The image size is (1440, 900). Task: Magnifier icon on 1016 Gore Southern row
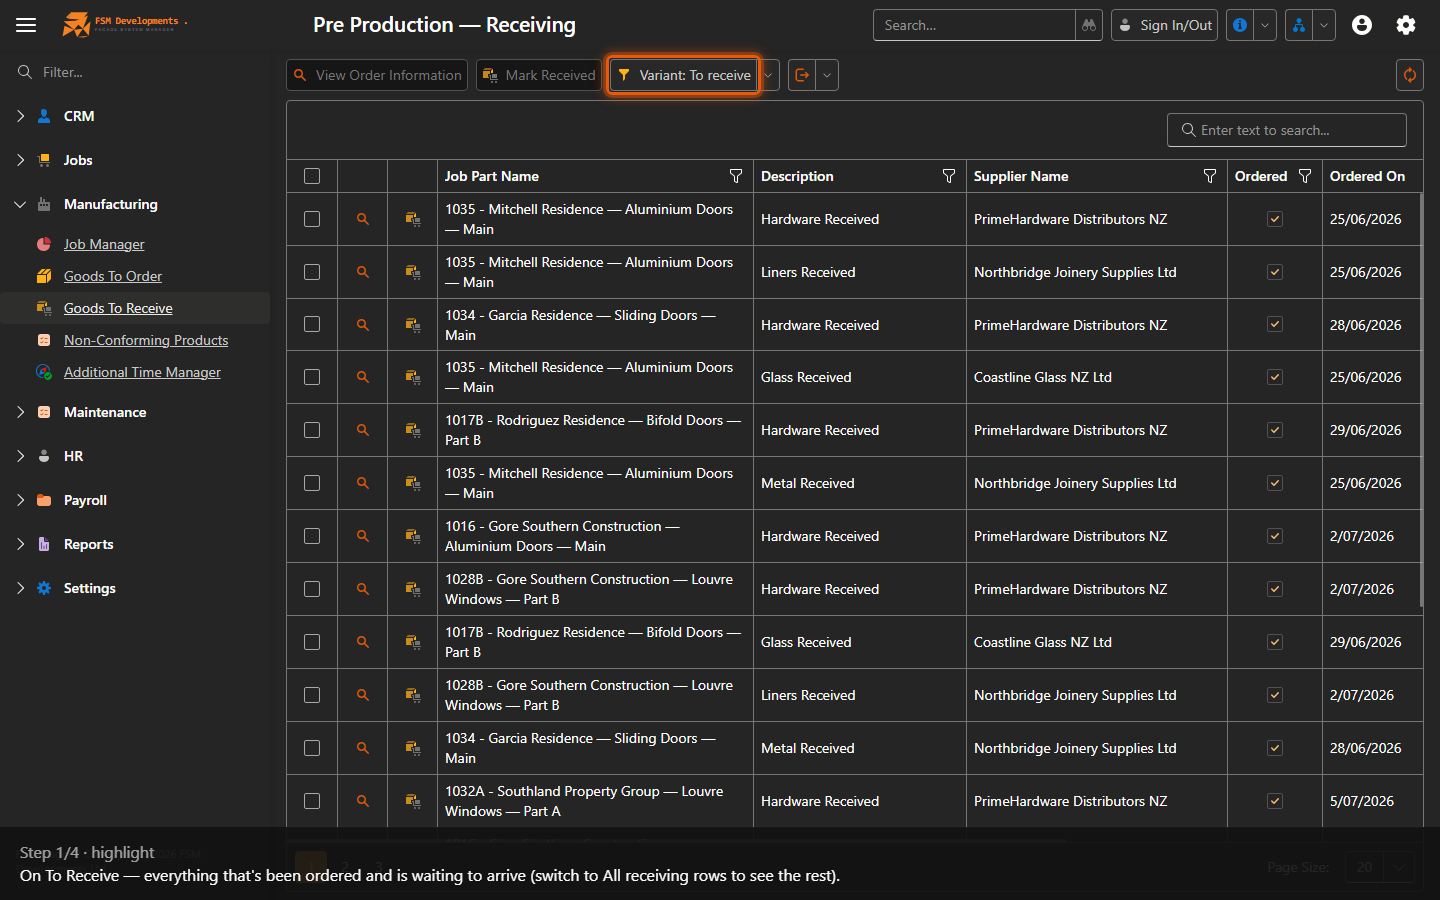pos(363,536)
